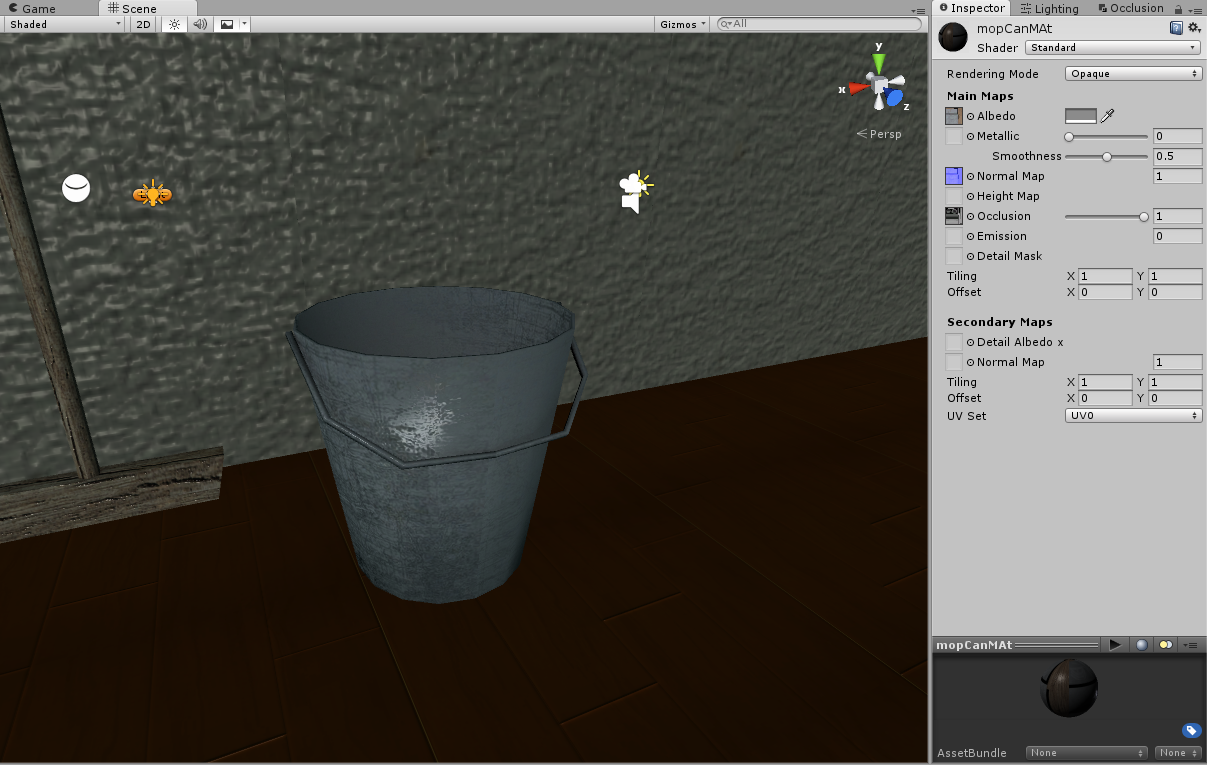Click the blue Z axis cone on gizmo
The width and height of the screenshot is (1207, 765).
(x=894, y=98)
